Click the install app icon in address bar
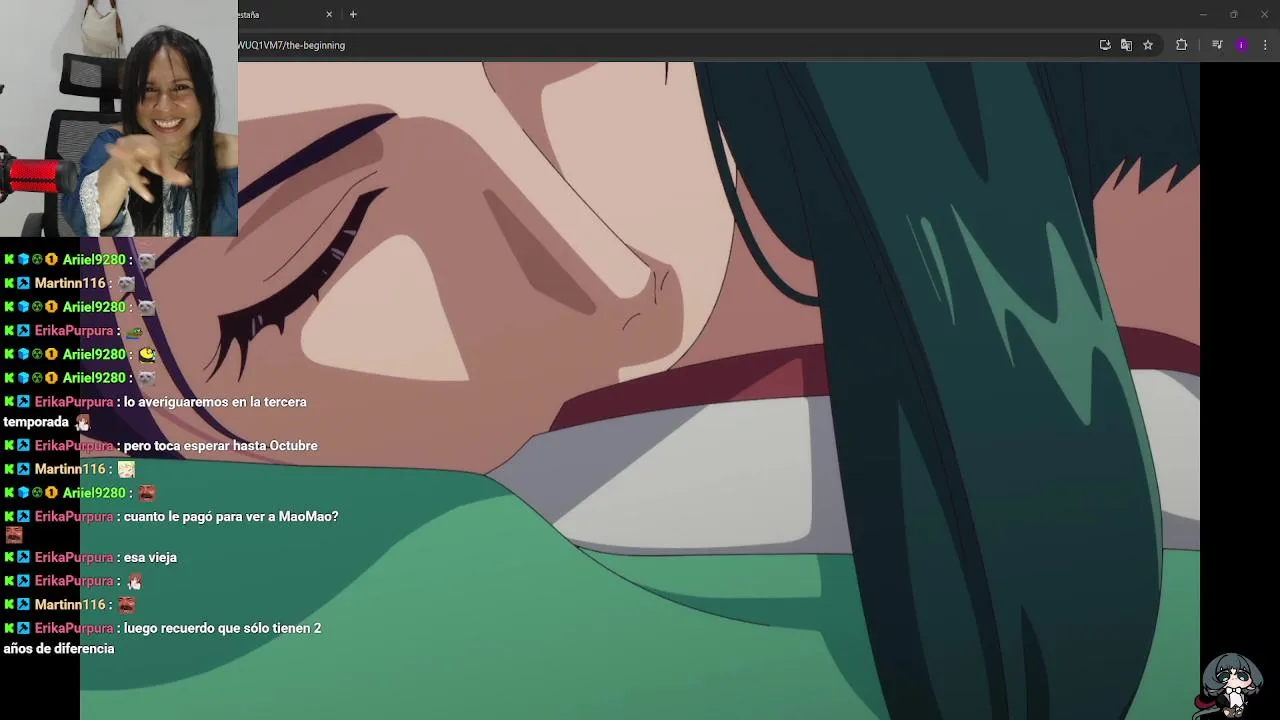 pyautogui.click(x=1105, y=45)
